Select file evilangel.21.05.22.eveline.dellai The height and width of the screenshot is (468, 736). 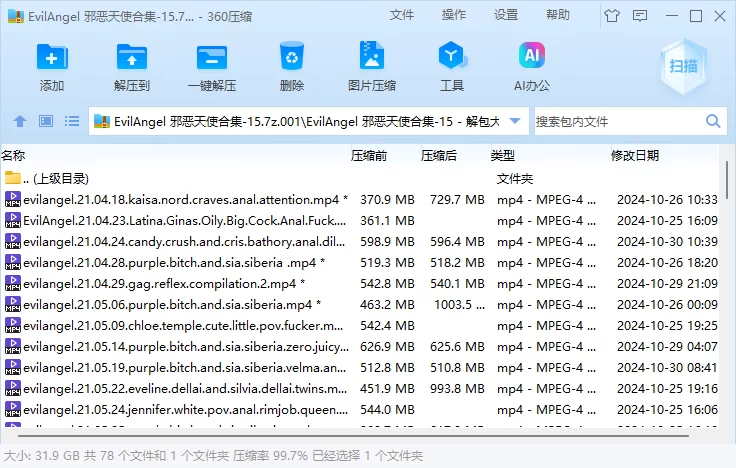[360, 389]
